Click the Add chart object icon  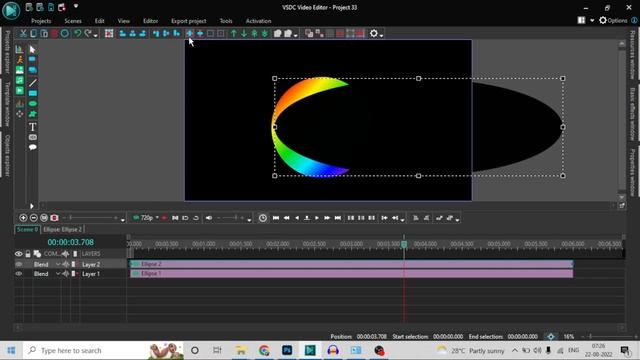(19, 49)
